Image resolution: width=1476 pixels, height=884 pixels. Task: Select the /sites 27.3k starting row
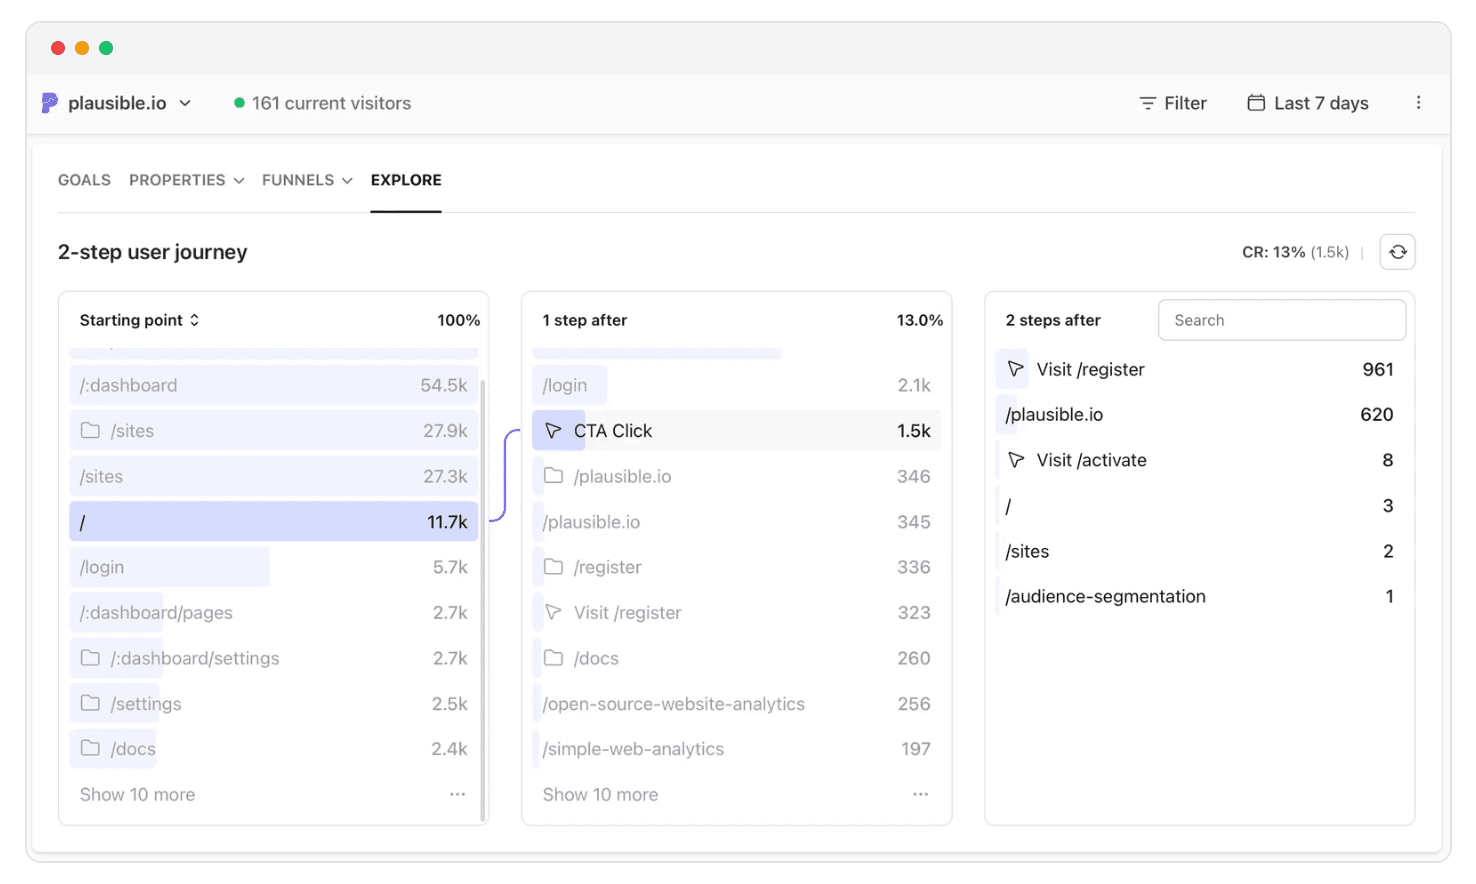click(x=274, y=476)
